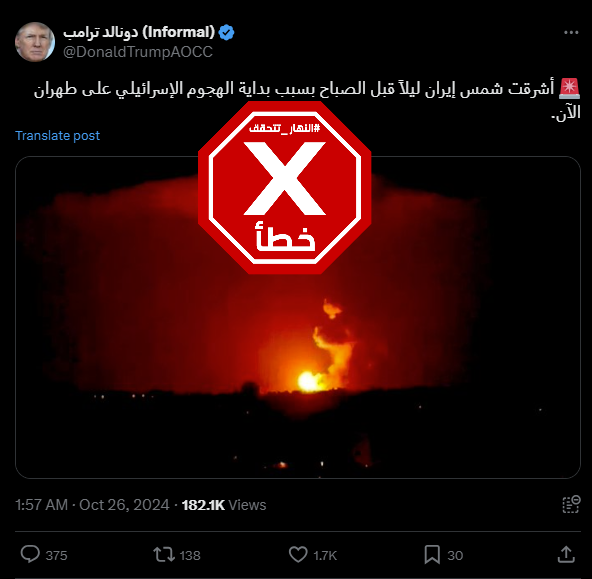Viewport: 592px width, 579px height.
Task: Click the icon right of the Views count
Action: (571, 504)
